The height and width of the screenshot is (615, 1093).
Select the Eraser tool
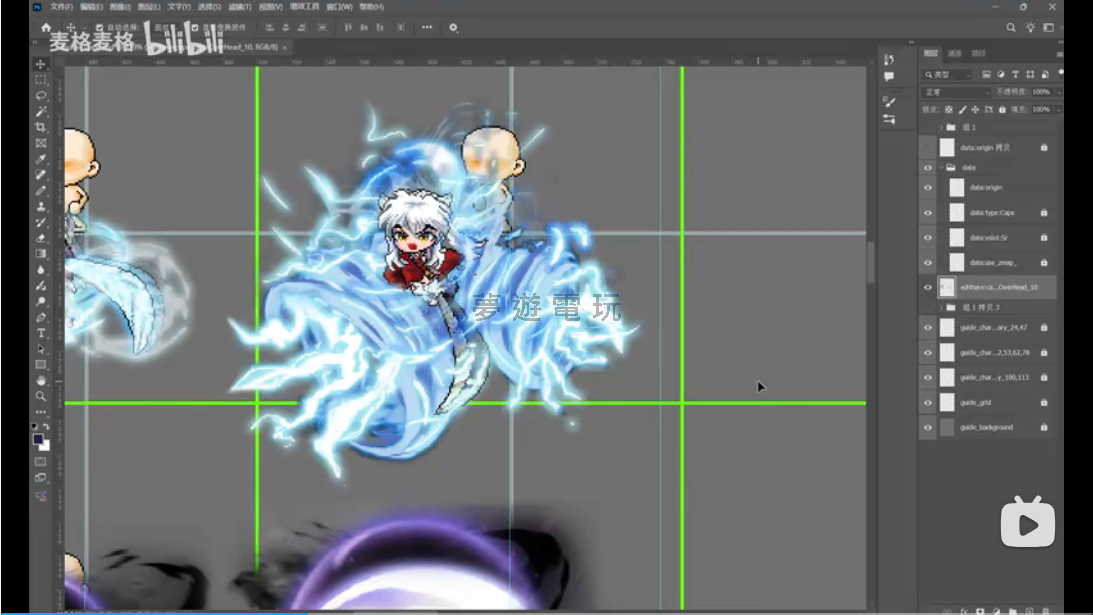click(x=41, y=238)
